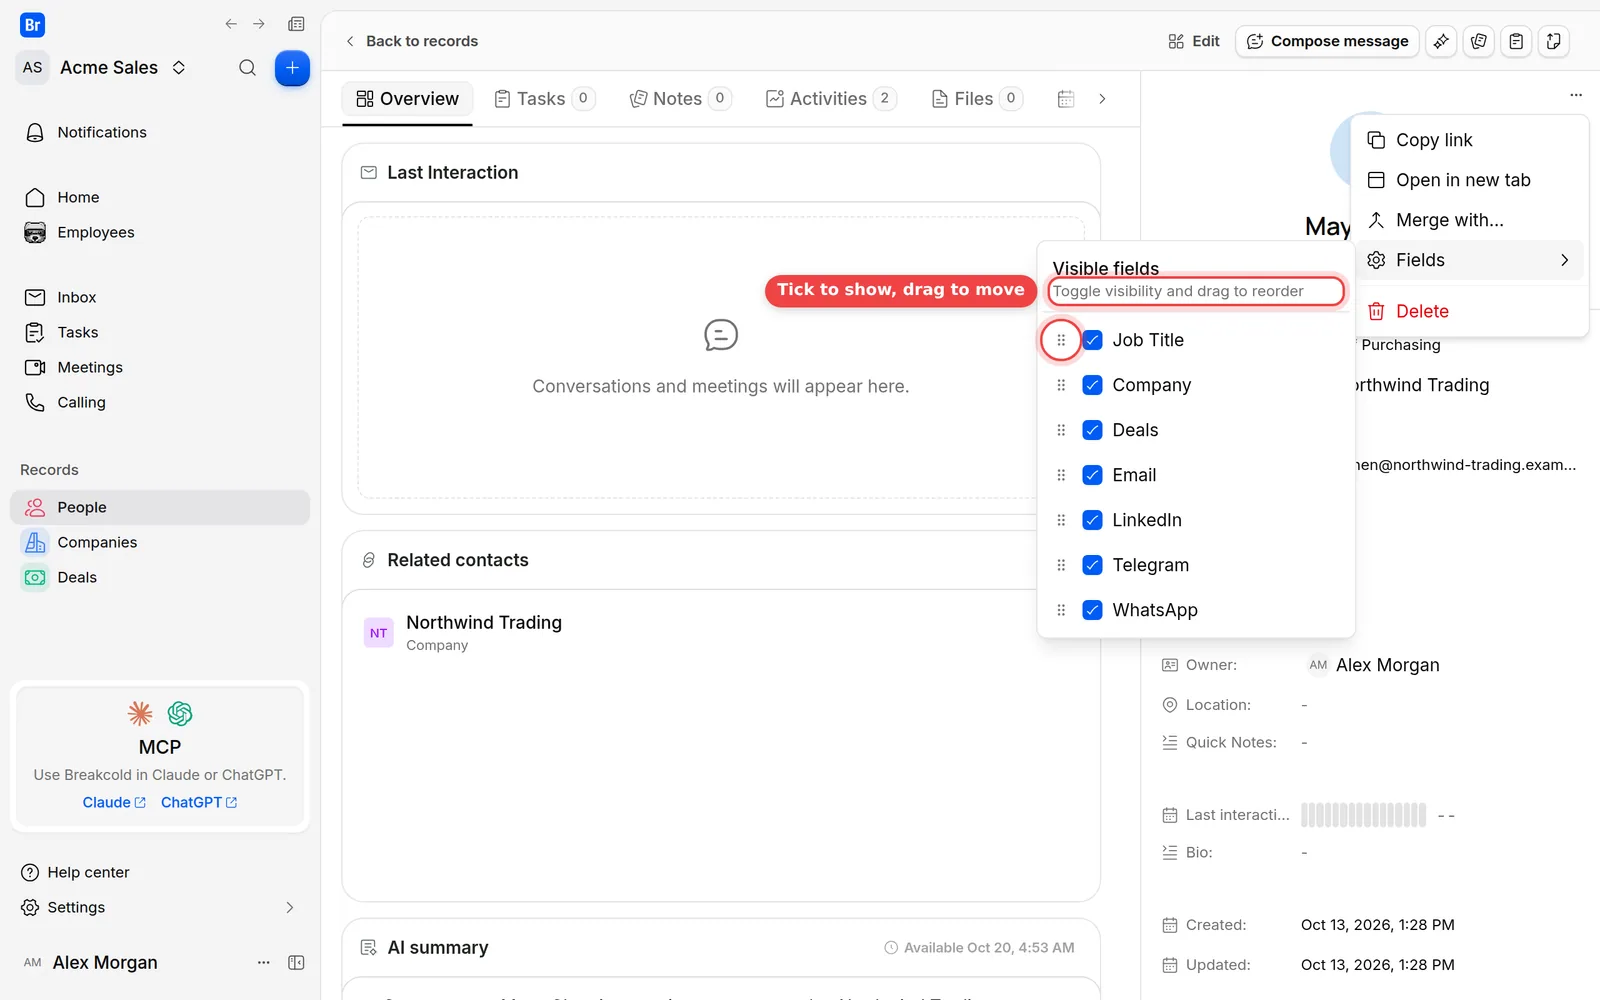Open the Northwind Trading related contact row
The height and width of the screenshot is (1000, 1600).
pos(721,632)
